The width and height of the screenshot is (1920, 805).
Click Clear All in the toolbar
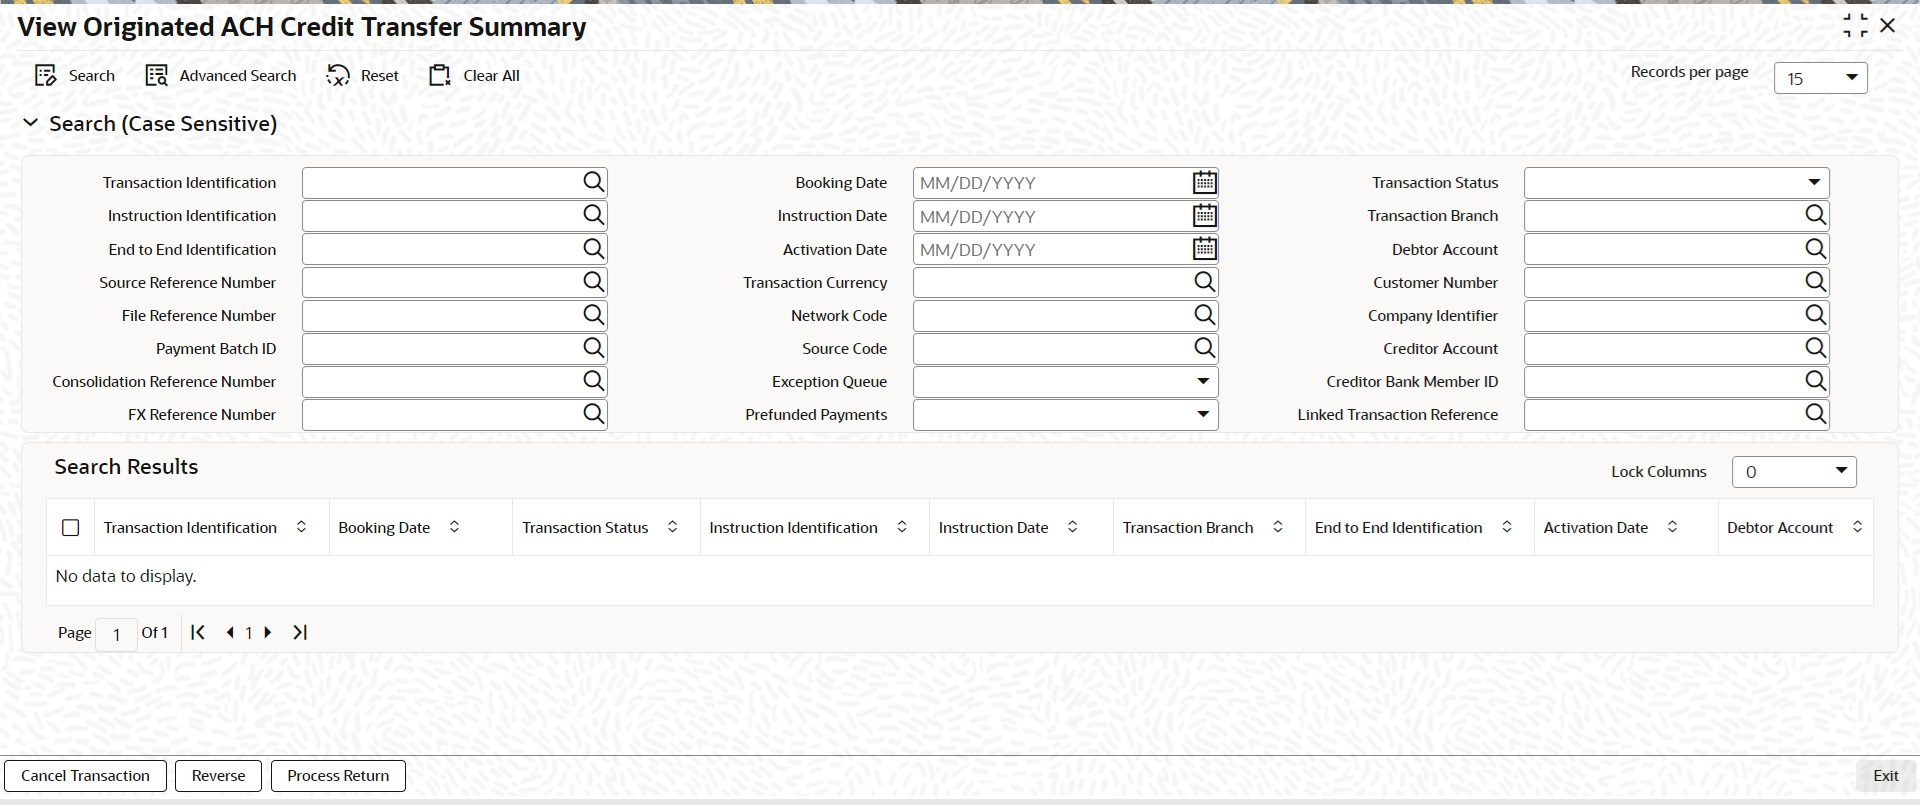point(474,76)
